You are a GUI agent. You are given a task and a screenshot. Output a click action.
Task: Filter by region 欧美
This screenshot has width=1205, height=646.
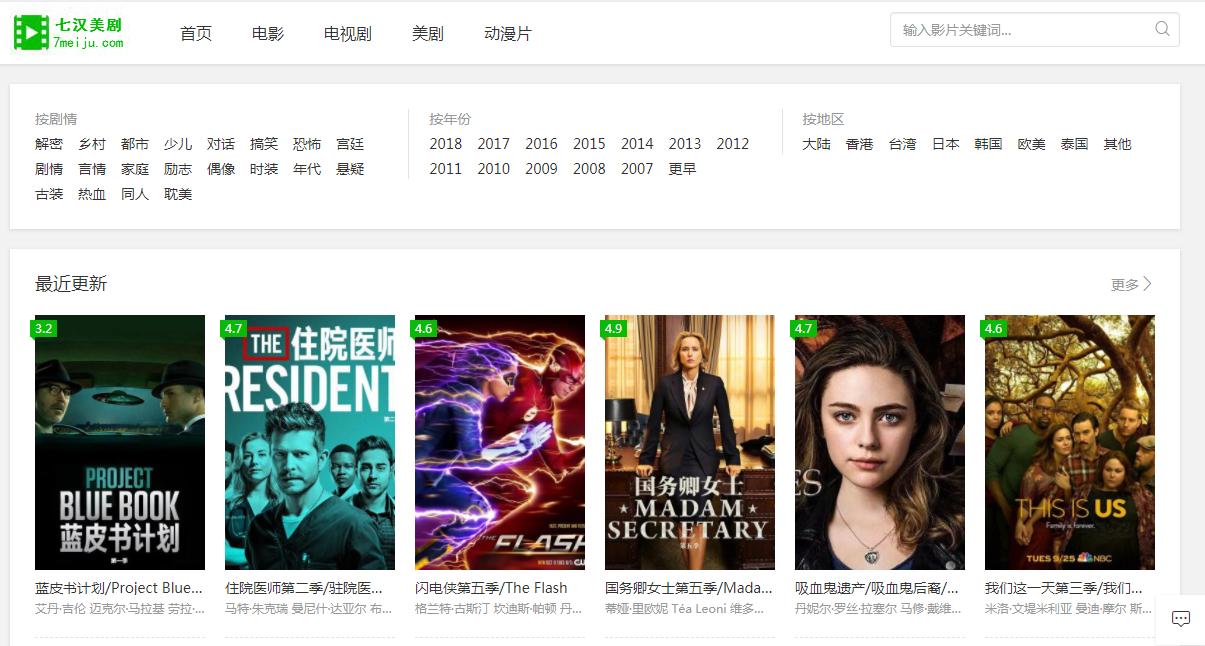point(1031,144)
